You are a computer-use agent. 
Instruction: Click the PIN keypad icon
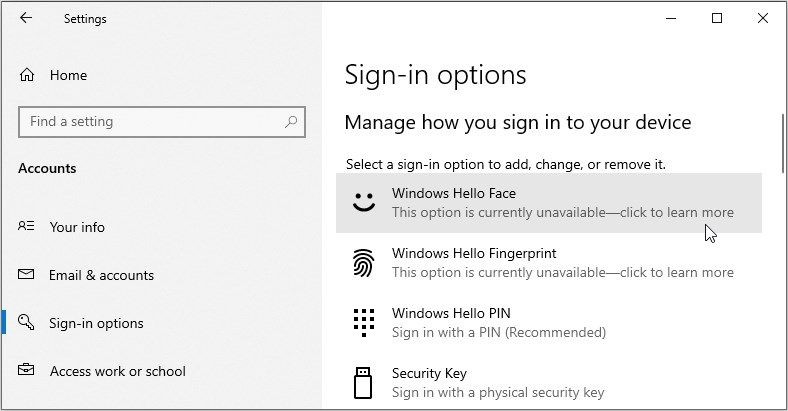tap(364, 323)
